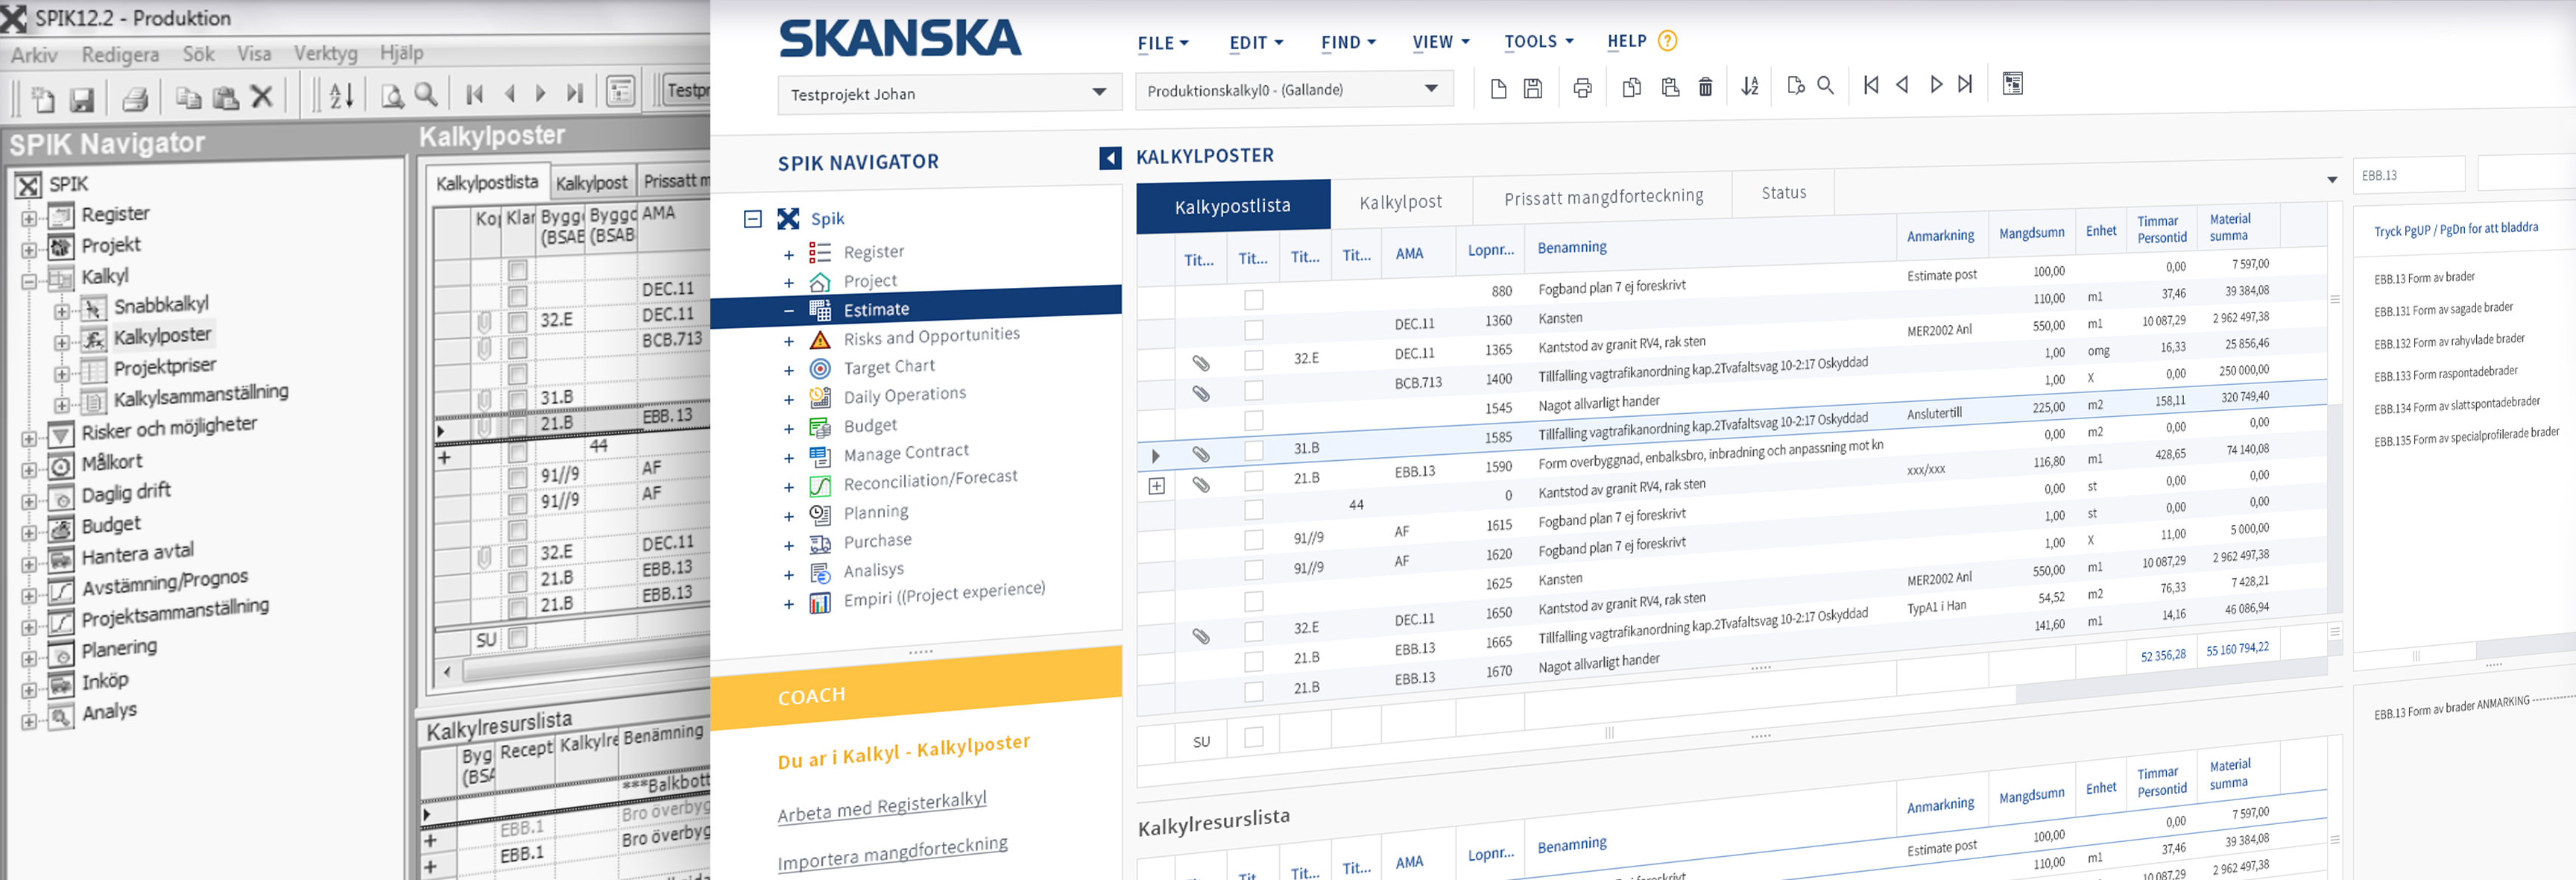Jump to first record in Skanska toolbar

[x=1870, y=84]
